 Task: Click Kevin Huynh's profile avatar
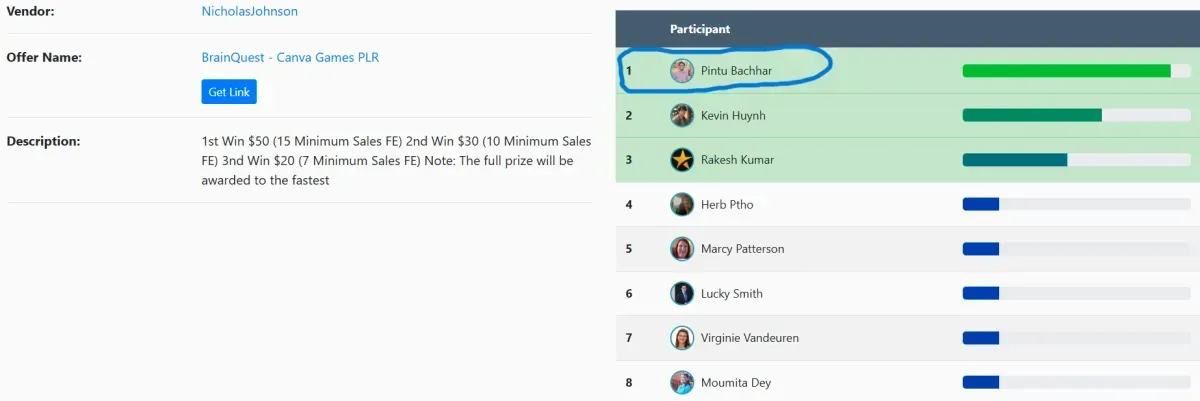point(682,116)
